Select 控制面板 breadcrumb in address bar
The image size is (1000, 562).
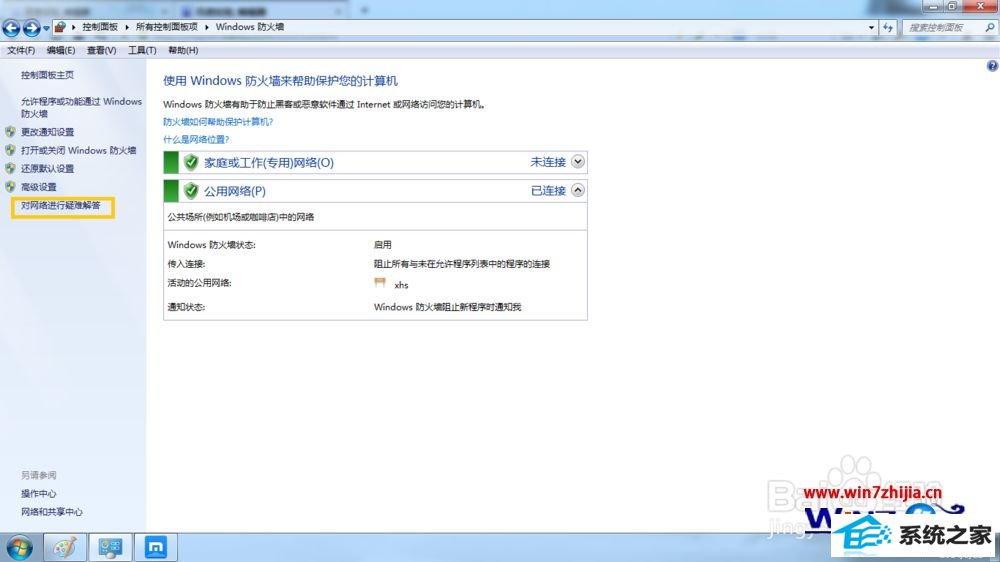click(100, 27)
